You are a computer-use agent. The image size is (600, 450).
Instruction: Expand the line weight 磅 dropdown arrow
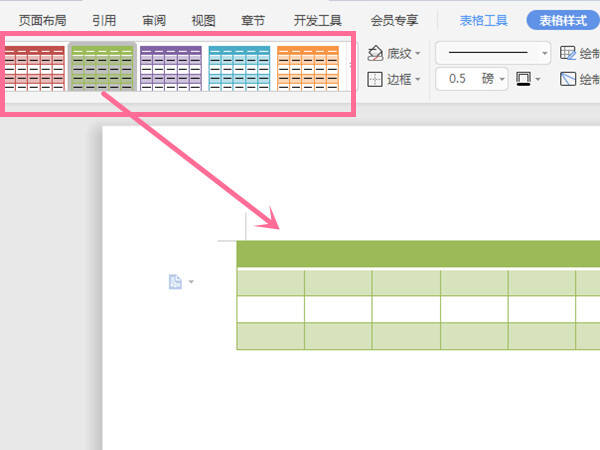coord(502,79)
